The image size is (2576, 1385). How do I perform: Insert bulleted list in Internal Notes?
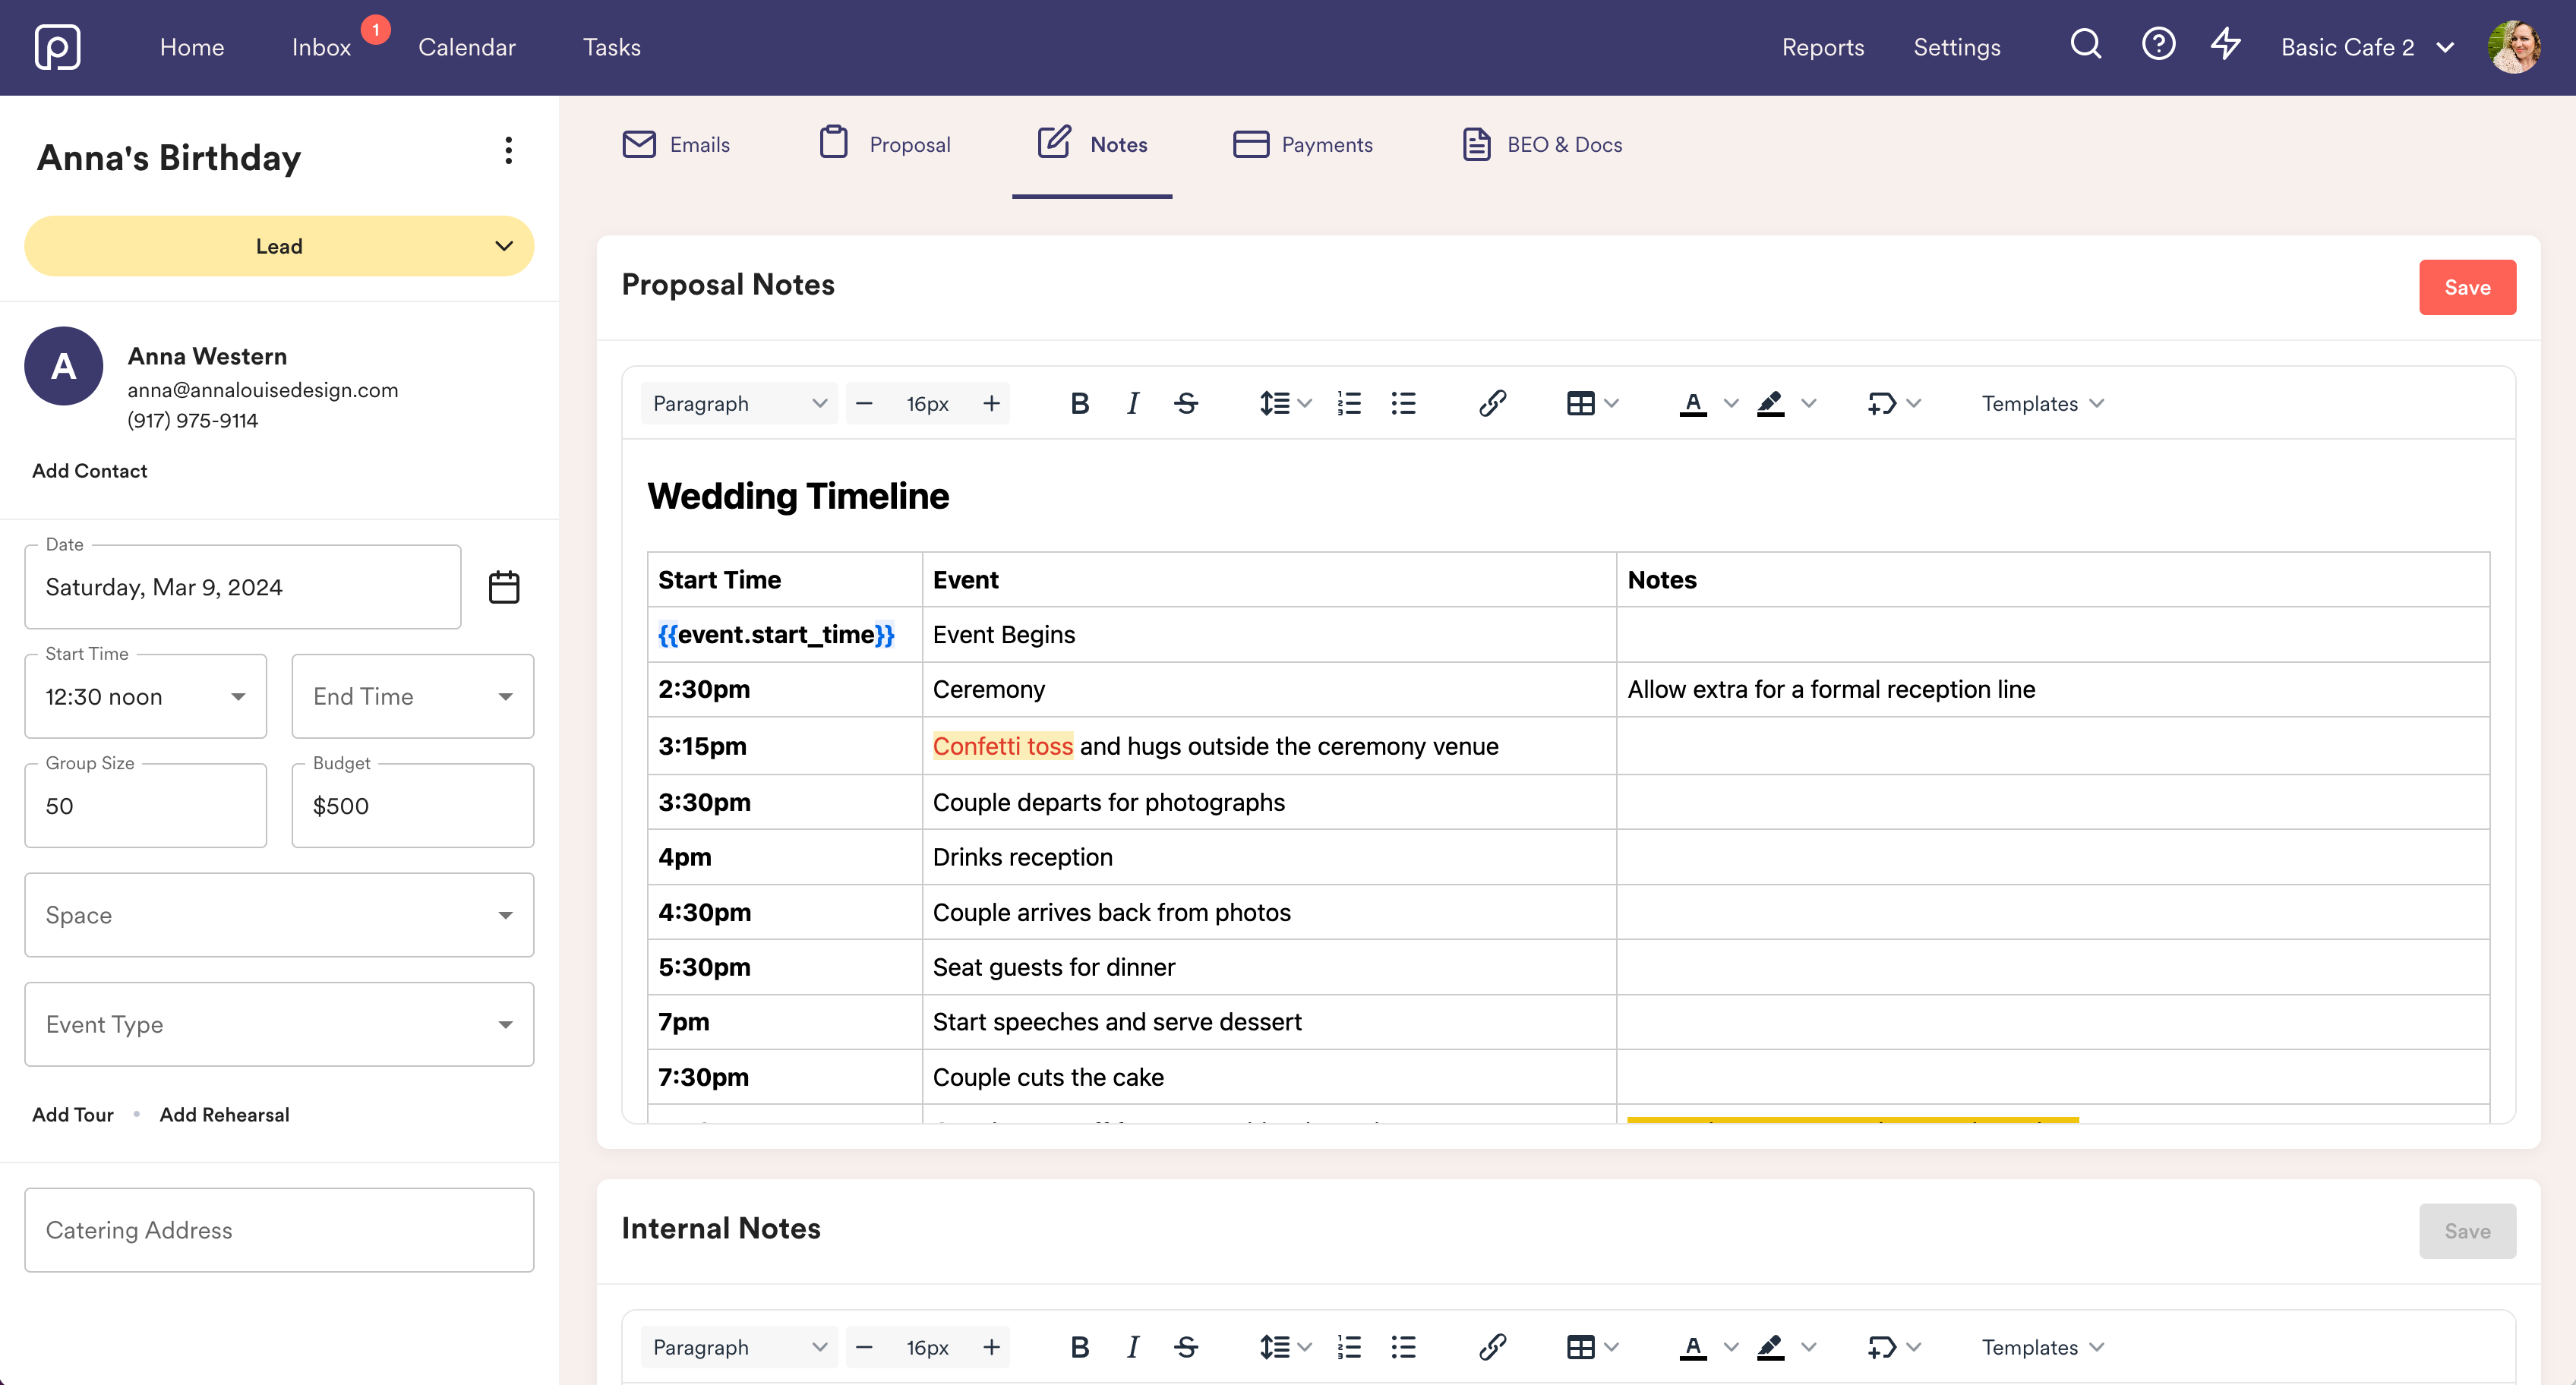coord(1403,1348)
